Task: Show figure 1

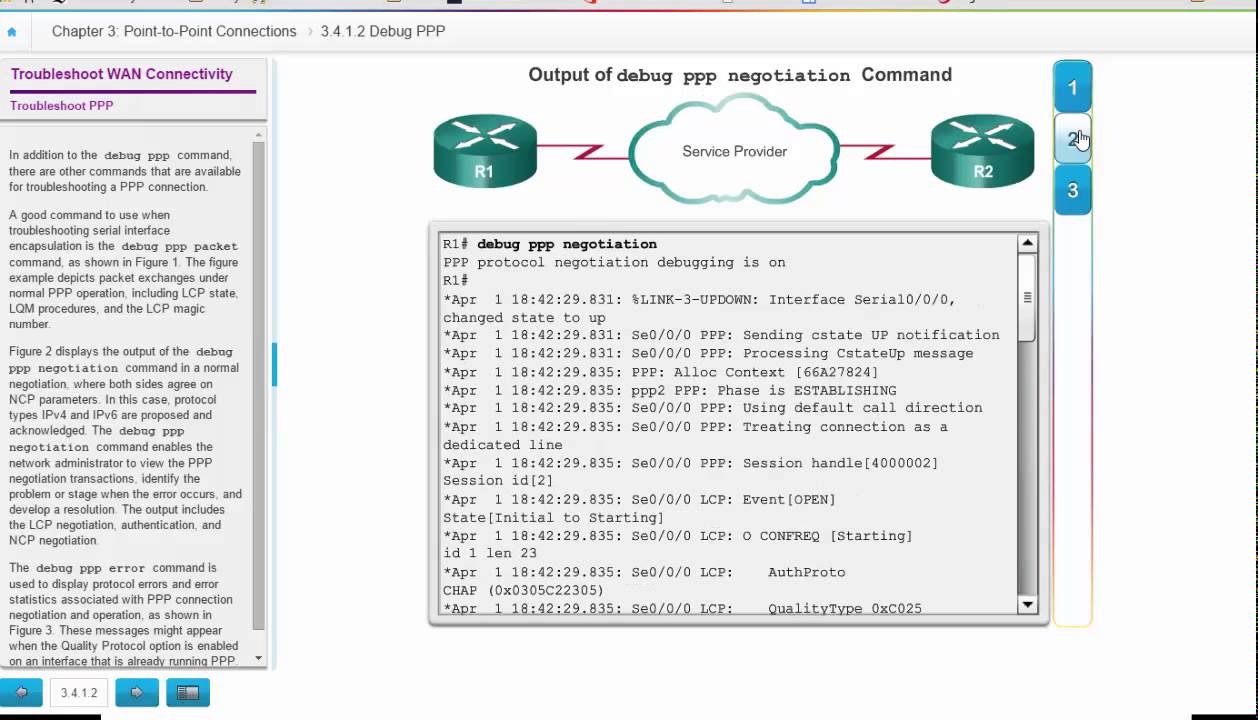Action: [1072, 88]
